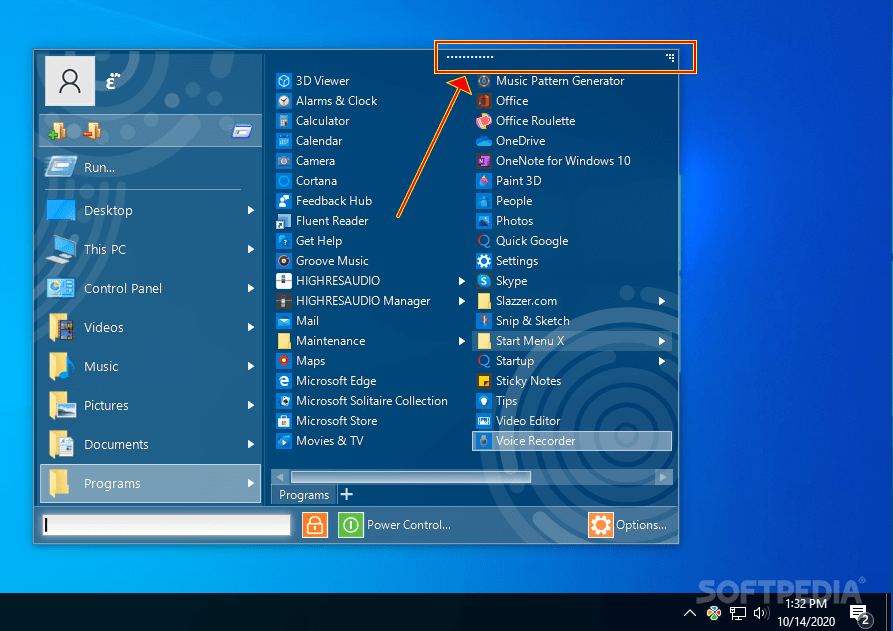Image resolution: width=893 pixels, height=631 pixels.
Task: Click the taskbar clock showing 1:32 PM
Action: pos(806,604)
